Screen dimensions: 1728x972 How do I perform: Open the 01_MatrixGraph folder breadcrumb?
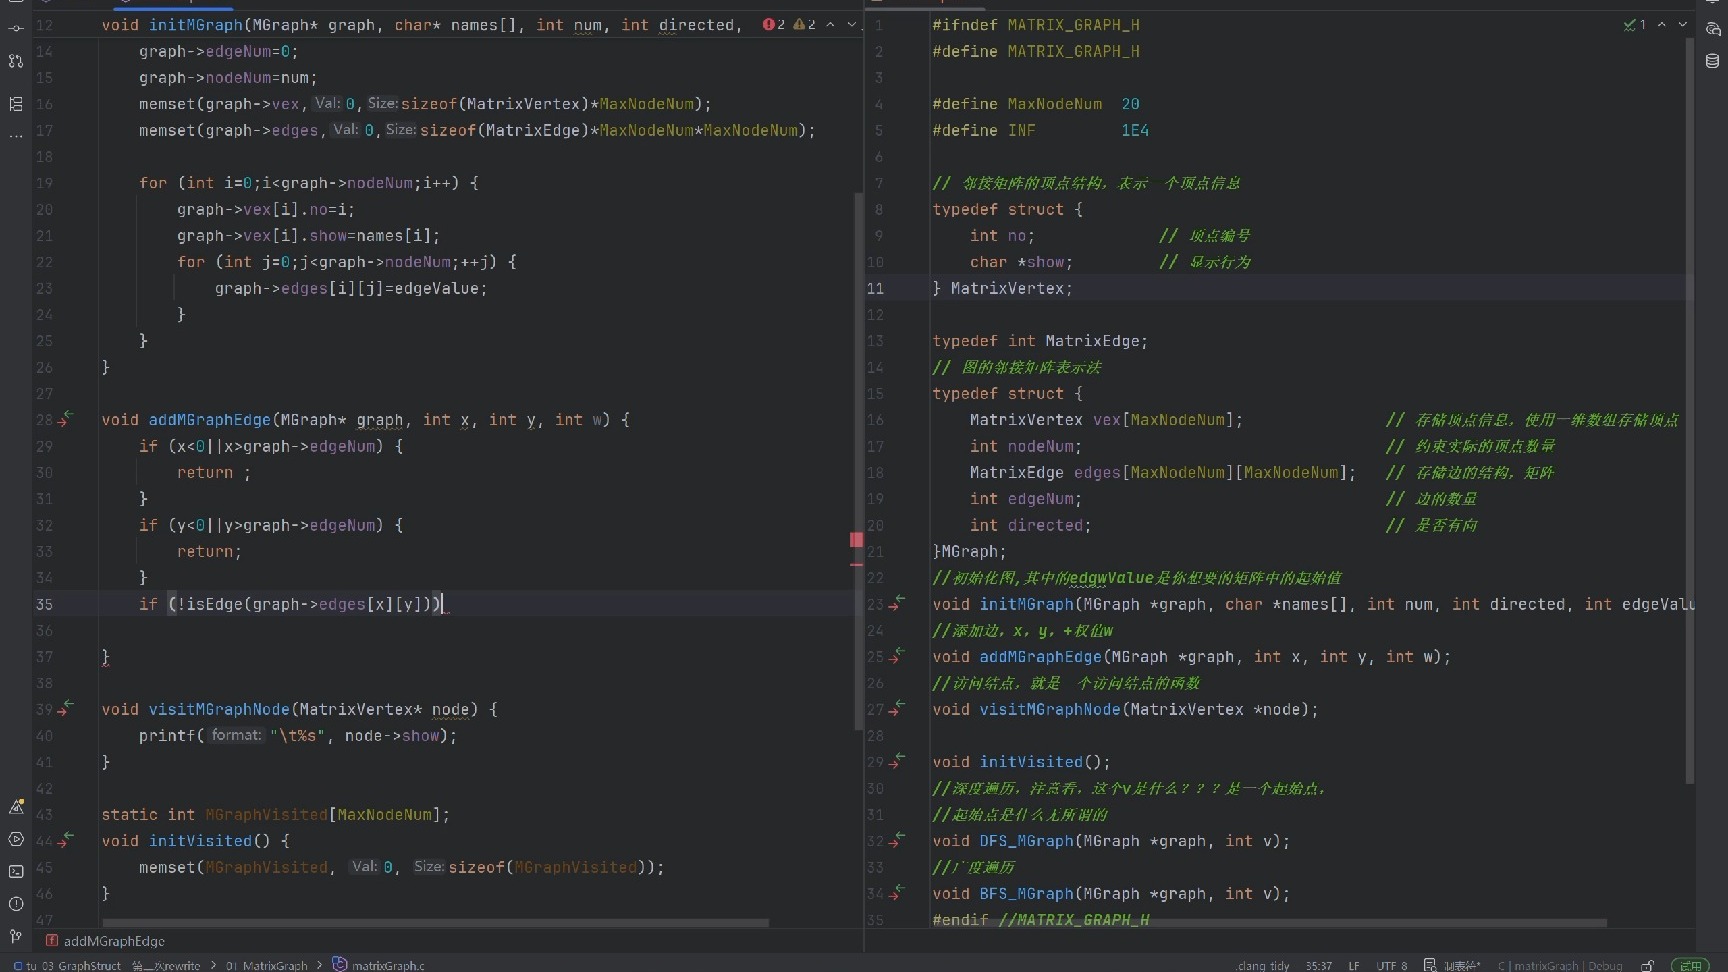pyautogui.click(x=267, y=965)
